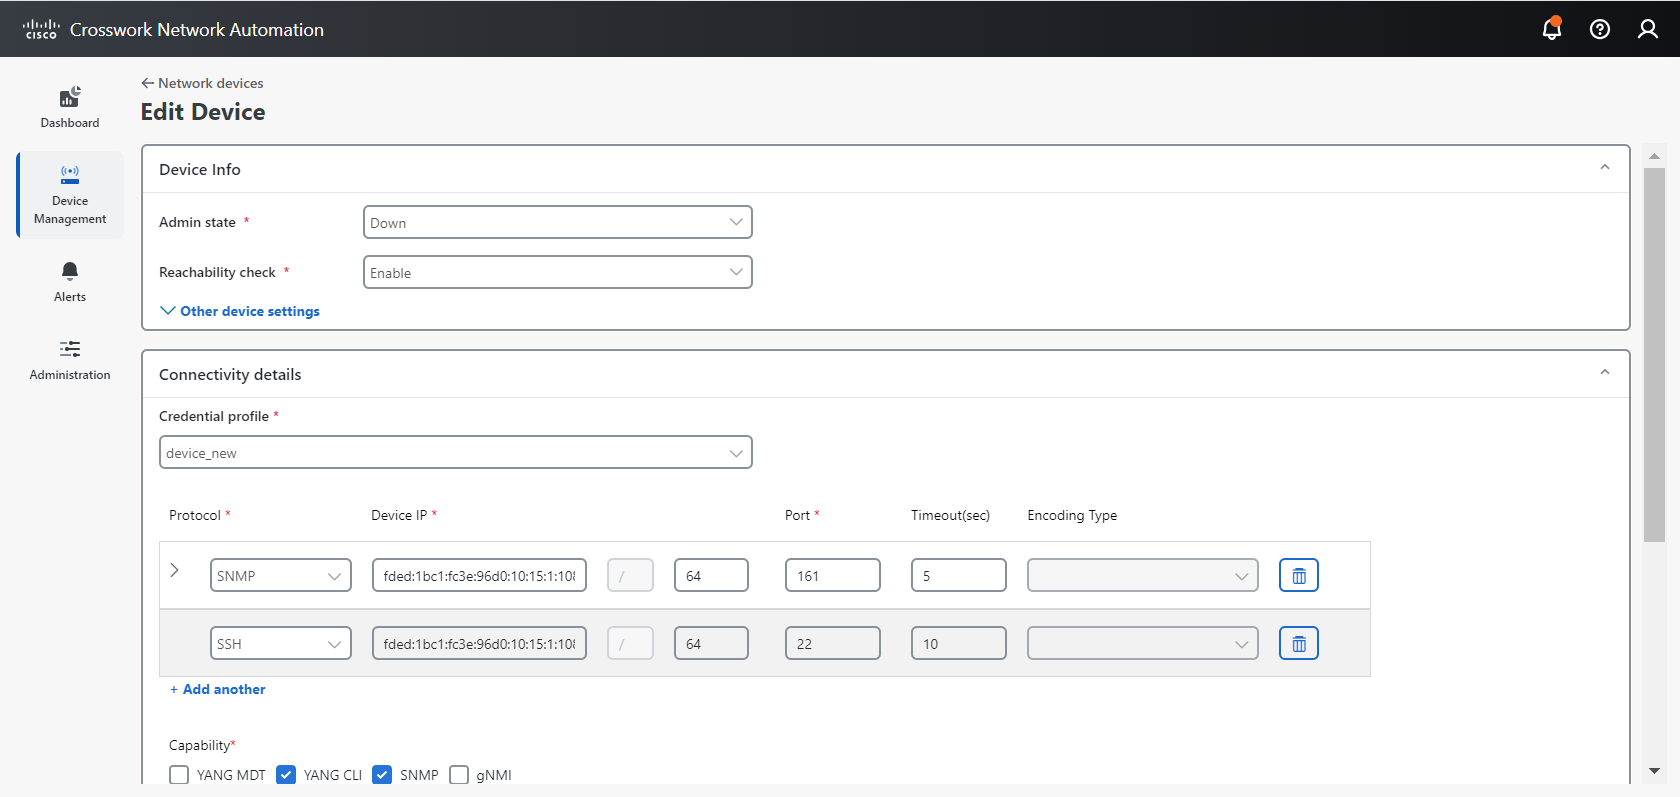Open the Dashboard sidebar icon
1680x797 pixels.
70,107
